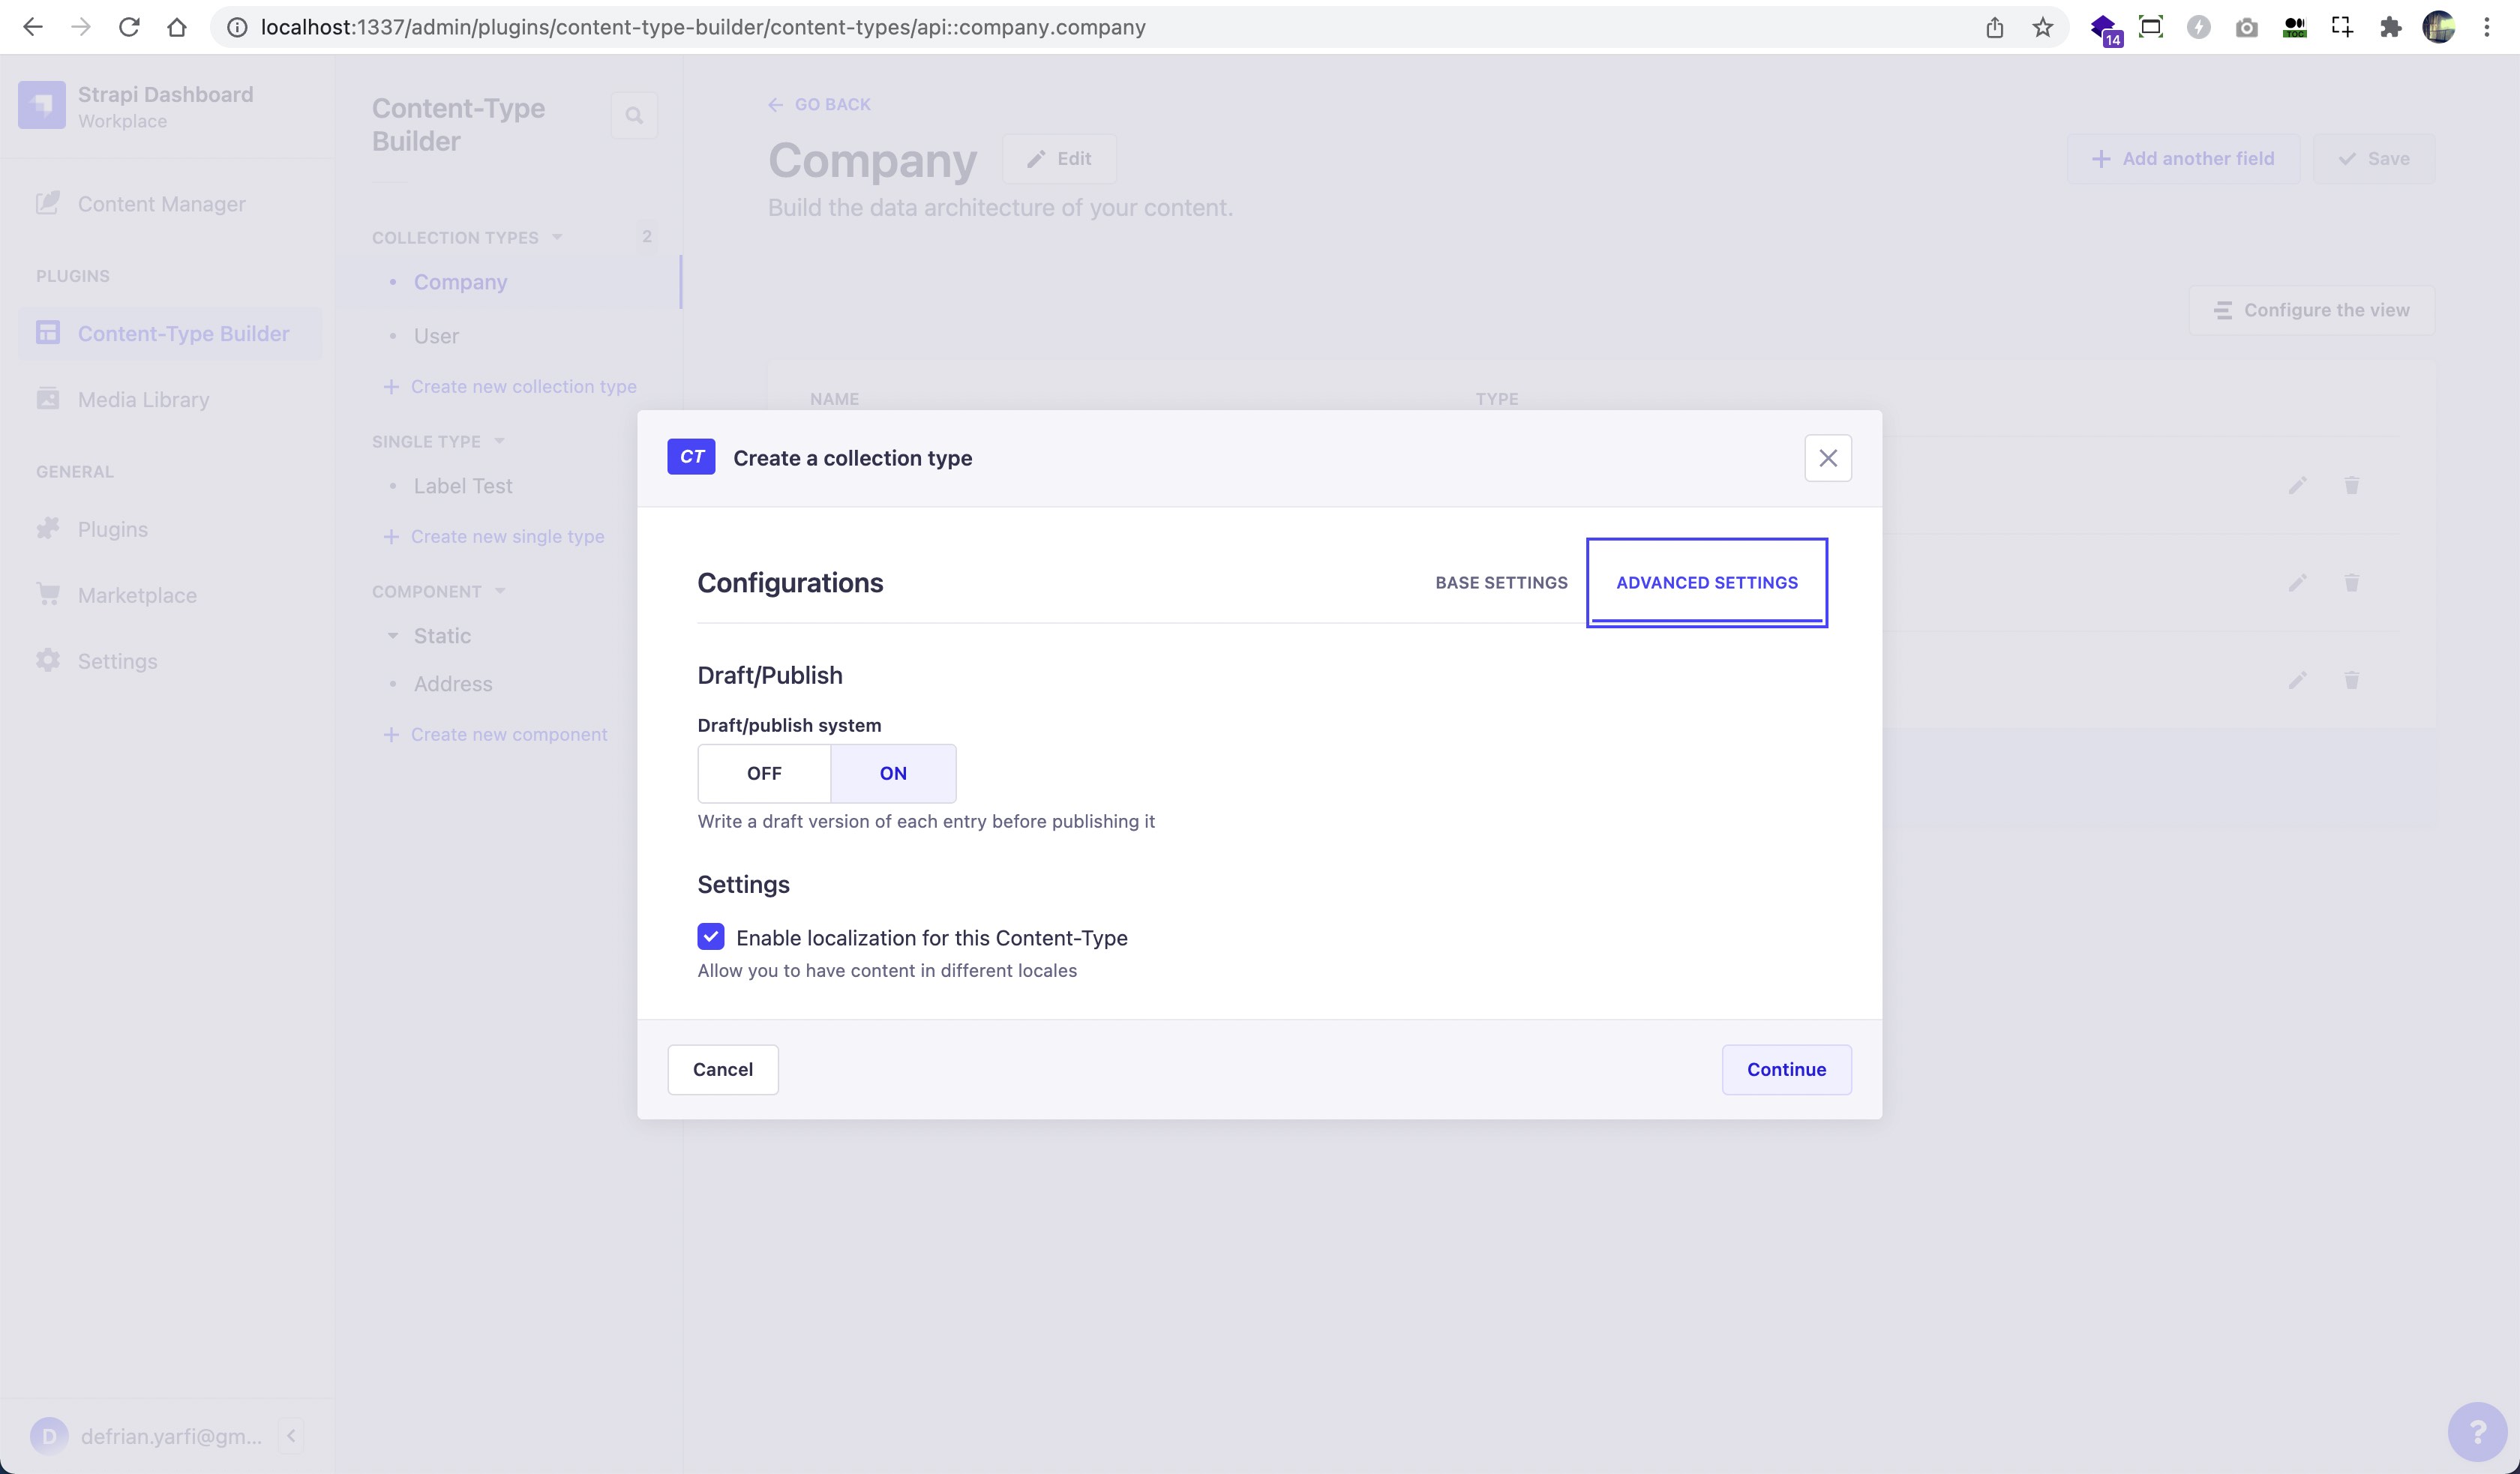Click the Settings sidebar icon
Image resolution: width=2520 pixels, height=1474 pixels.
[x=47, y=660]
